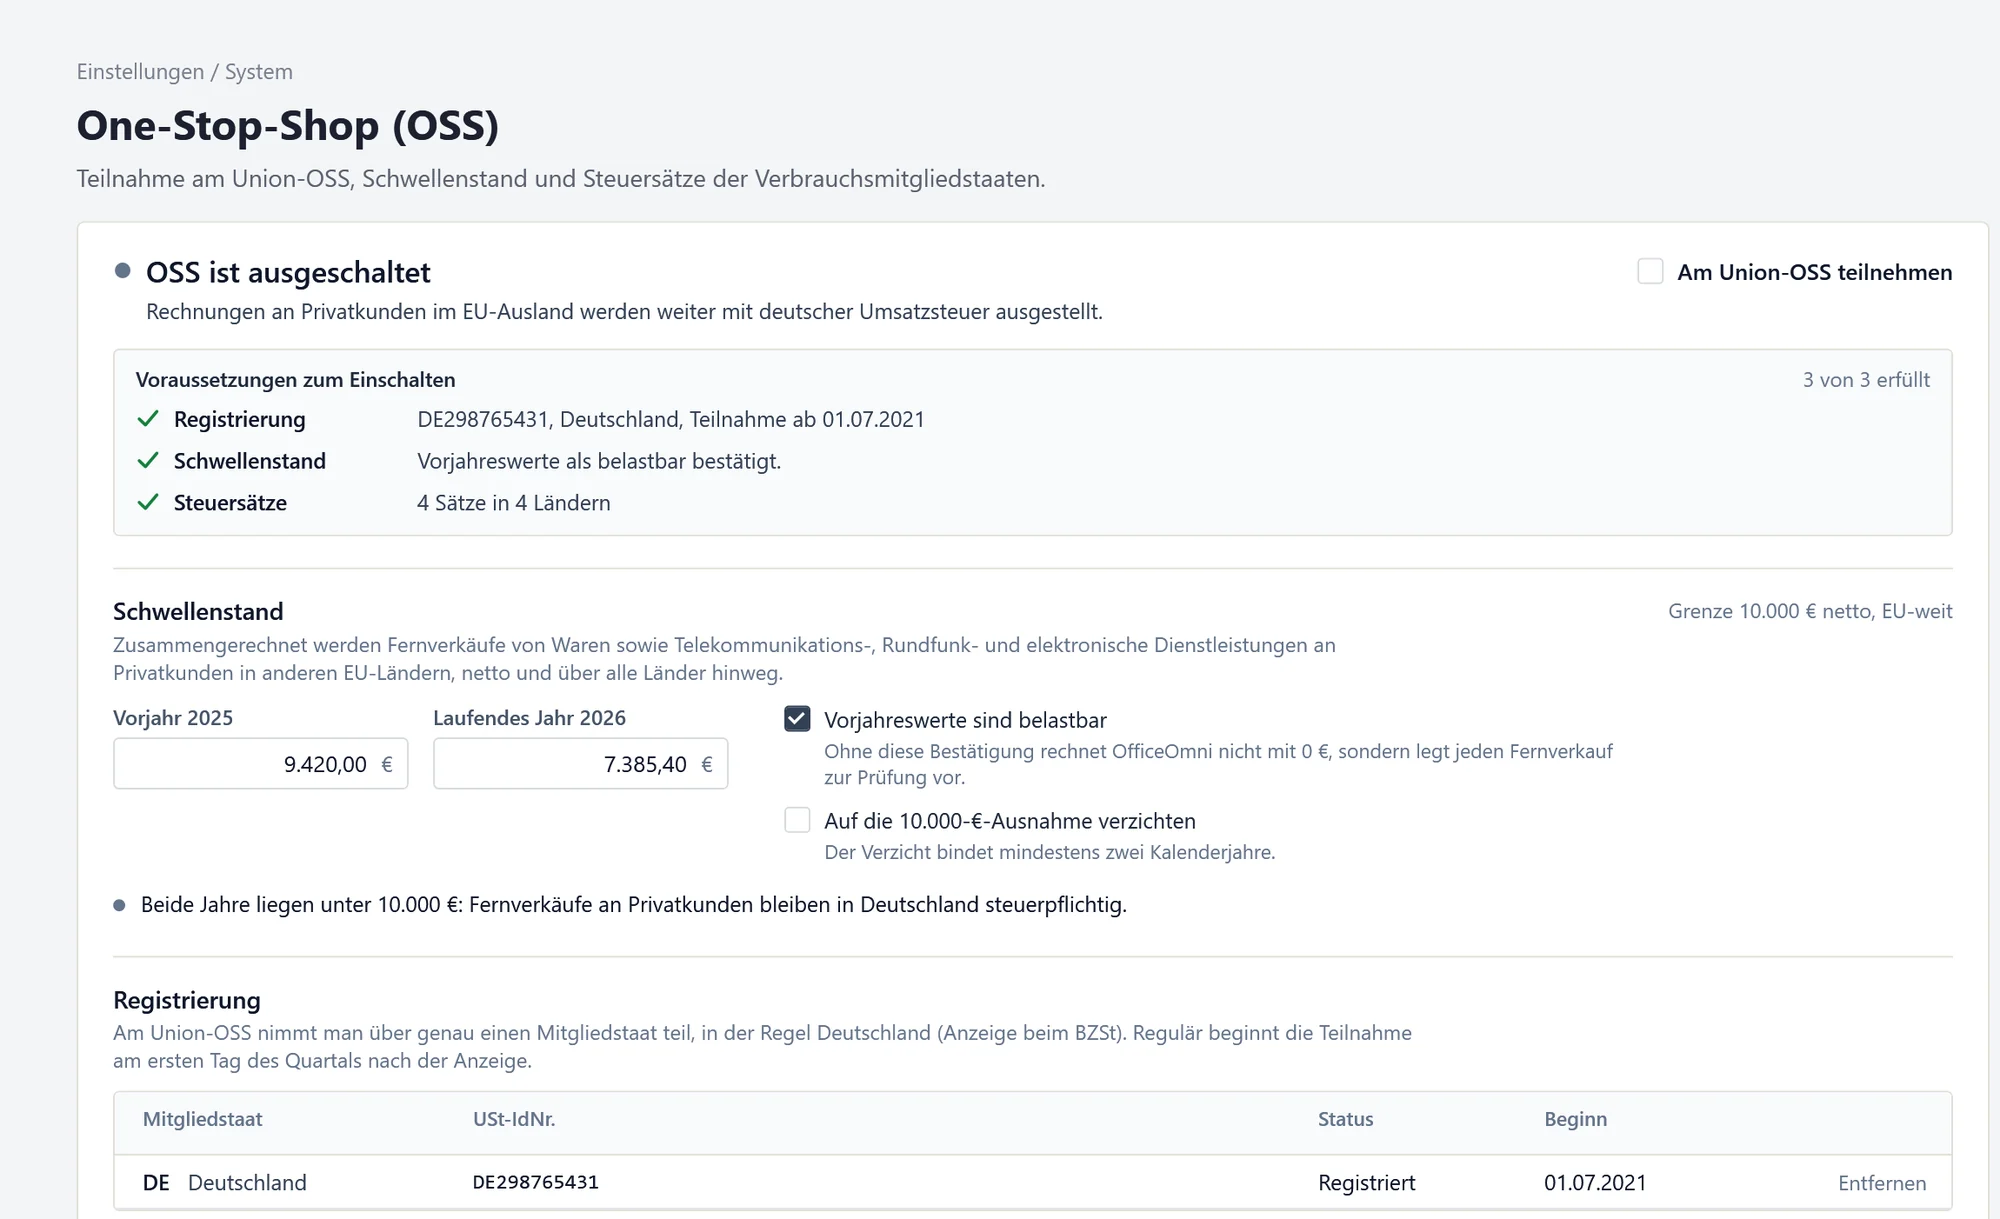Click the Vorjahr 2025 amount field
The width and height of the screenshot is (2000, 1219).
(260, 764)
